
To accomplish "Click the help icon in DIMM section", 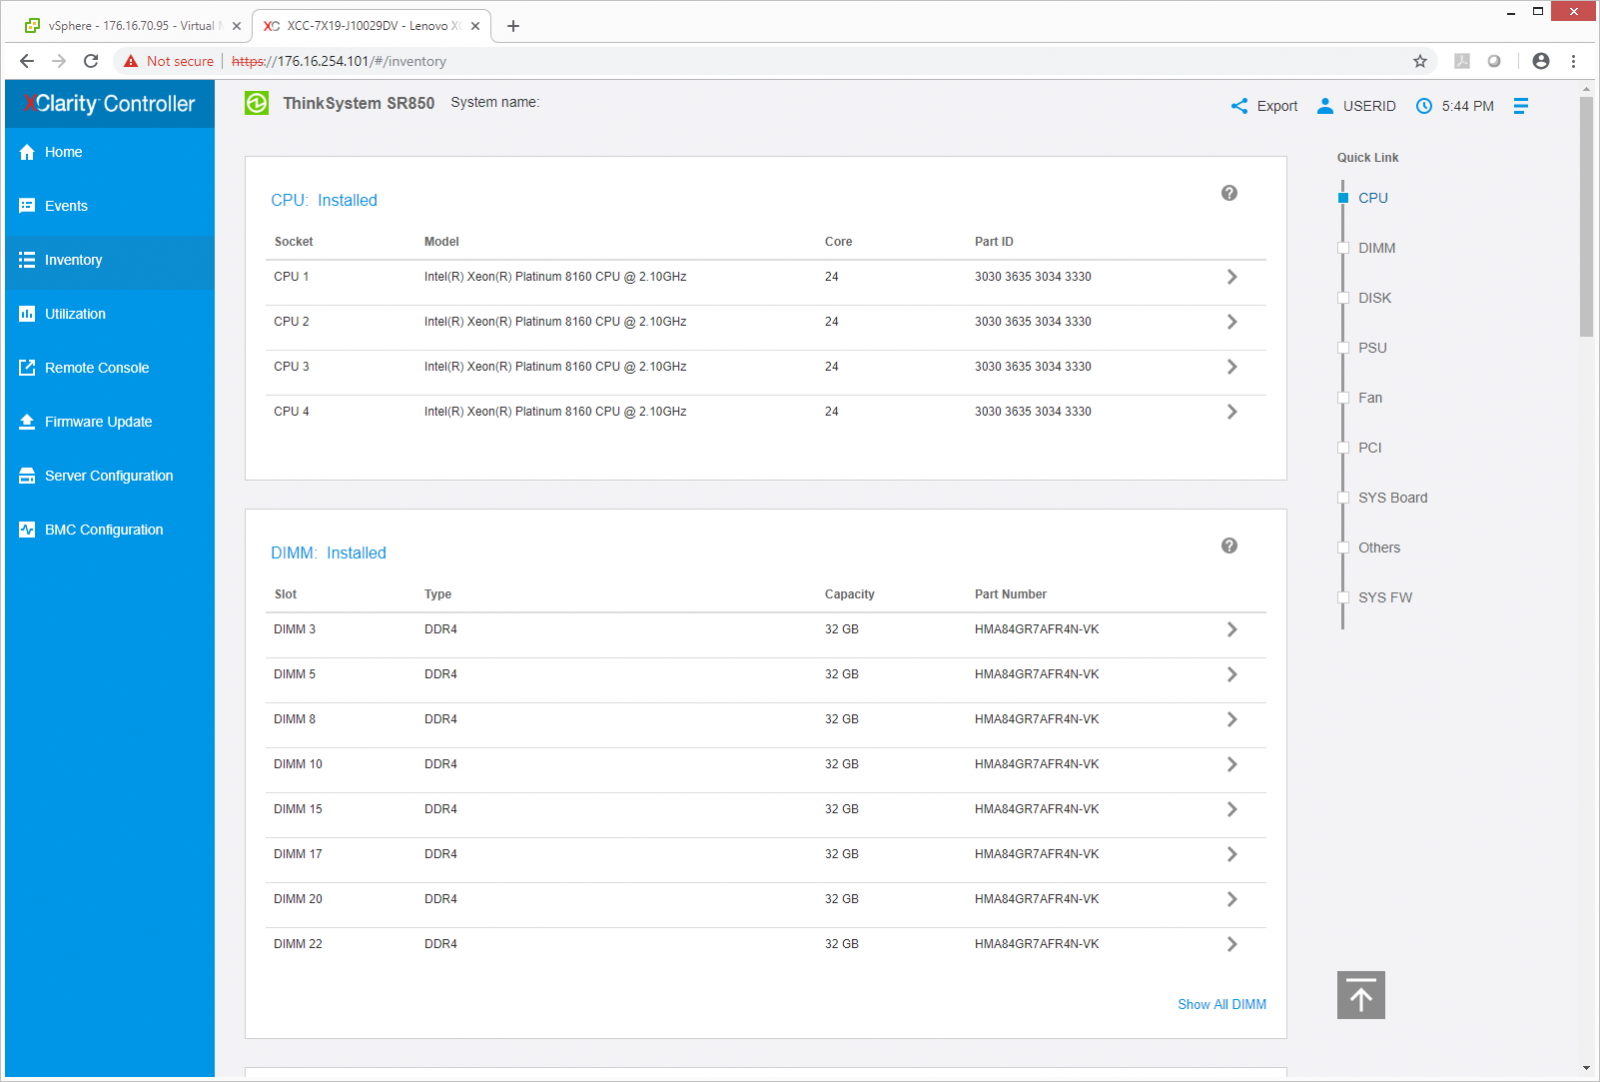I will coord(1229,546).
